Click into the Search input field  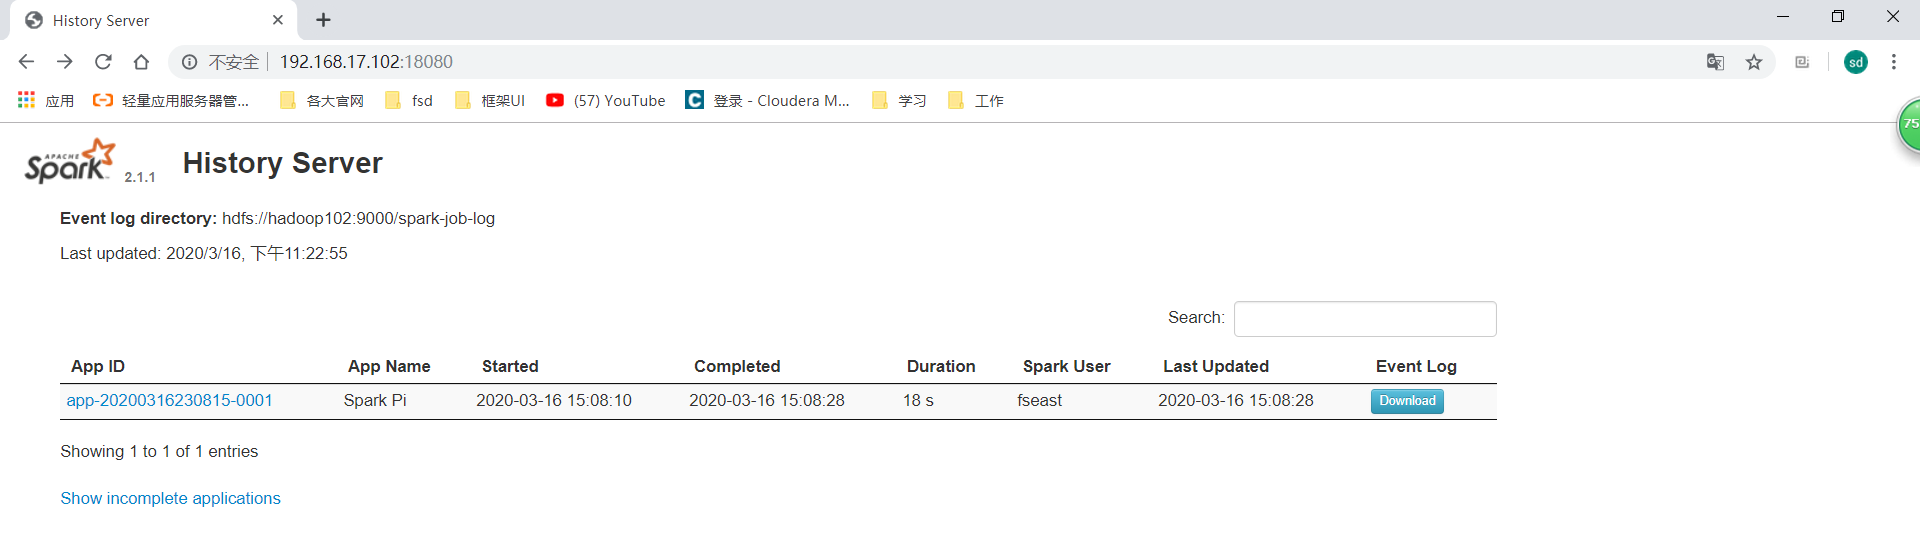pos(1365,319)
